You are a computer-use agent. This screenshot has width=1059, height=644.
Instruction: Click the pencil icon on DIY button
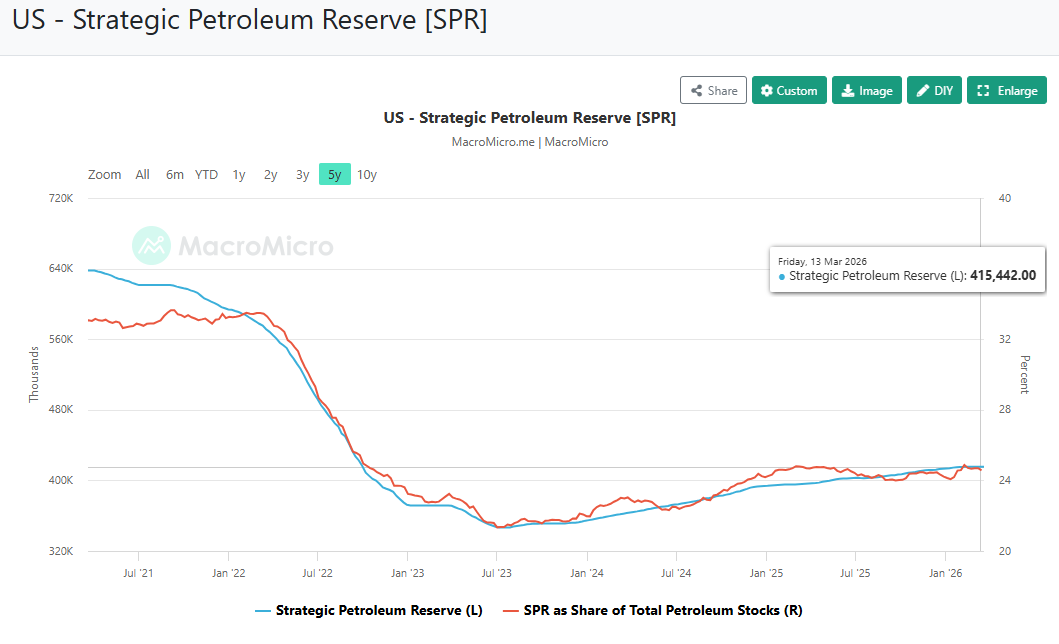point(923,90)
